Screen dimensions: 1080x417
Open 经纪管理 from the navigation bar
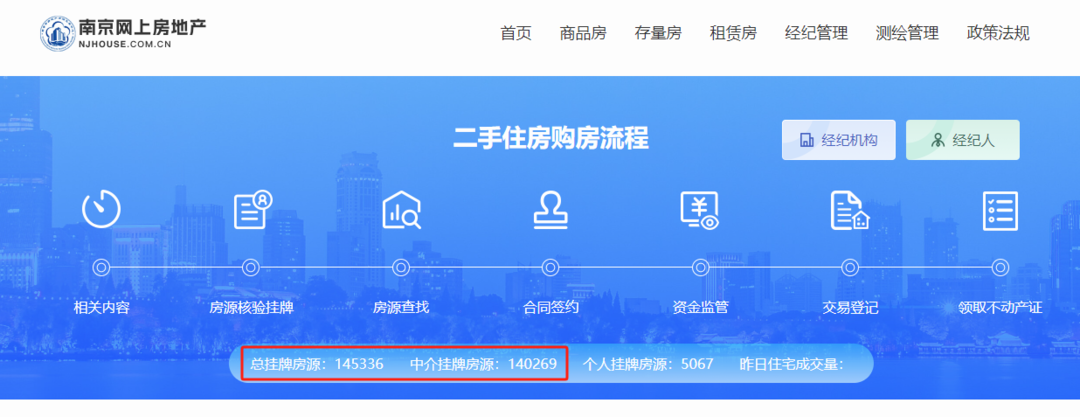click(816, 33)
